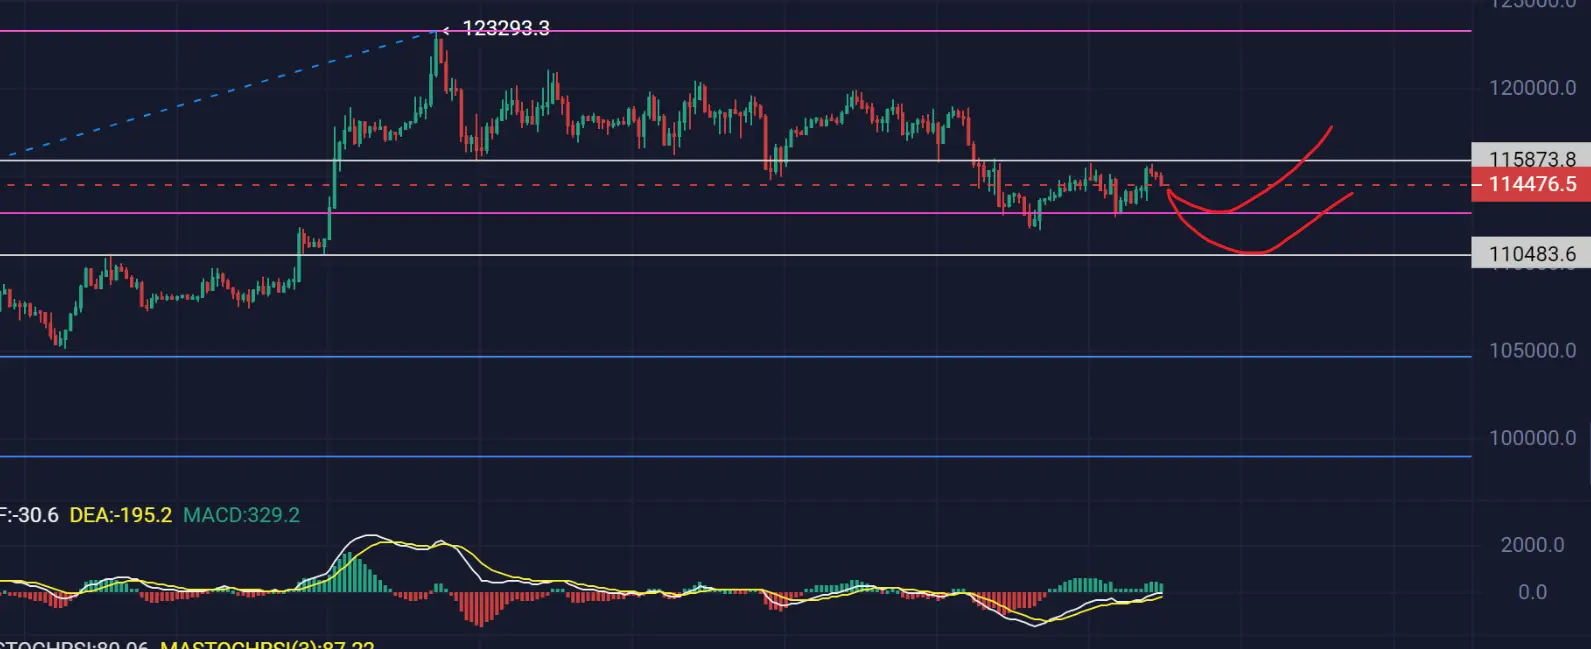1591x649 pixels.
Task: Click the 100000.0 price axis value
Action: [1532, 437]
